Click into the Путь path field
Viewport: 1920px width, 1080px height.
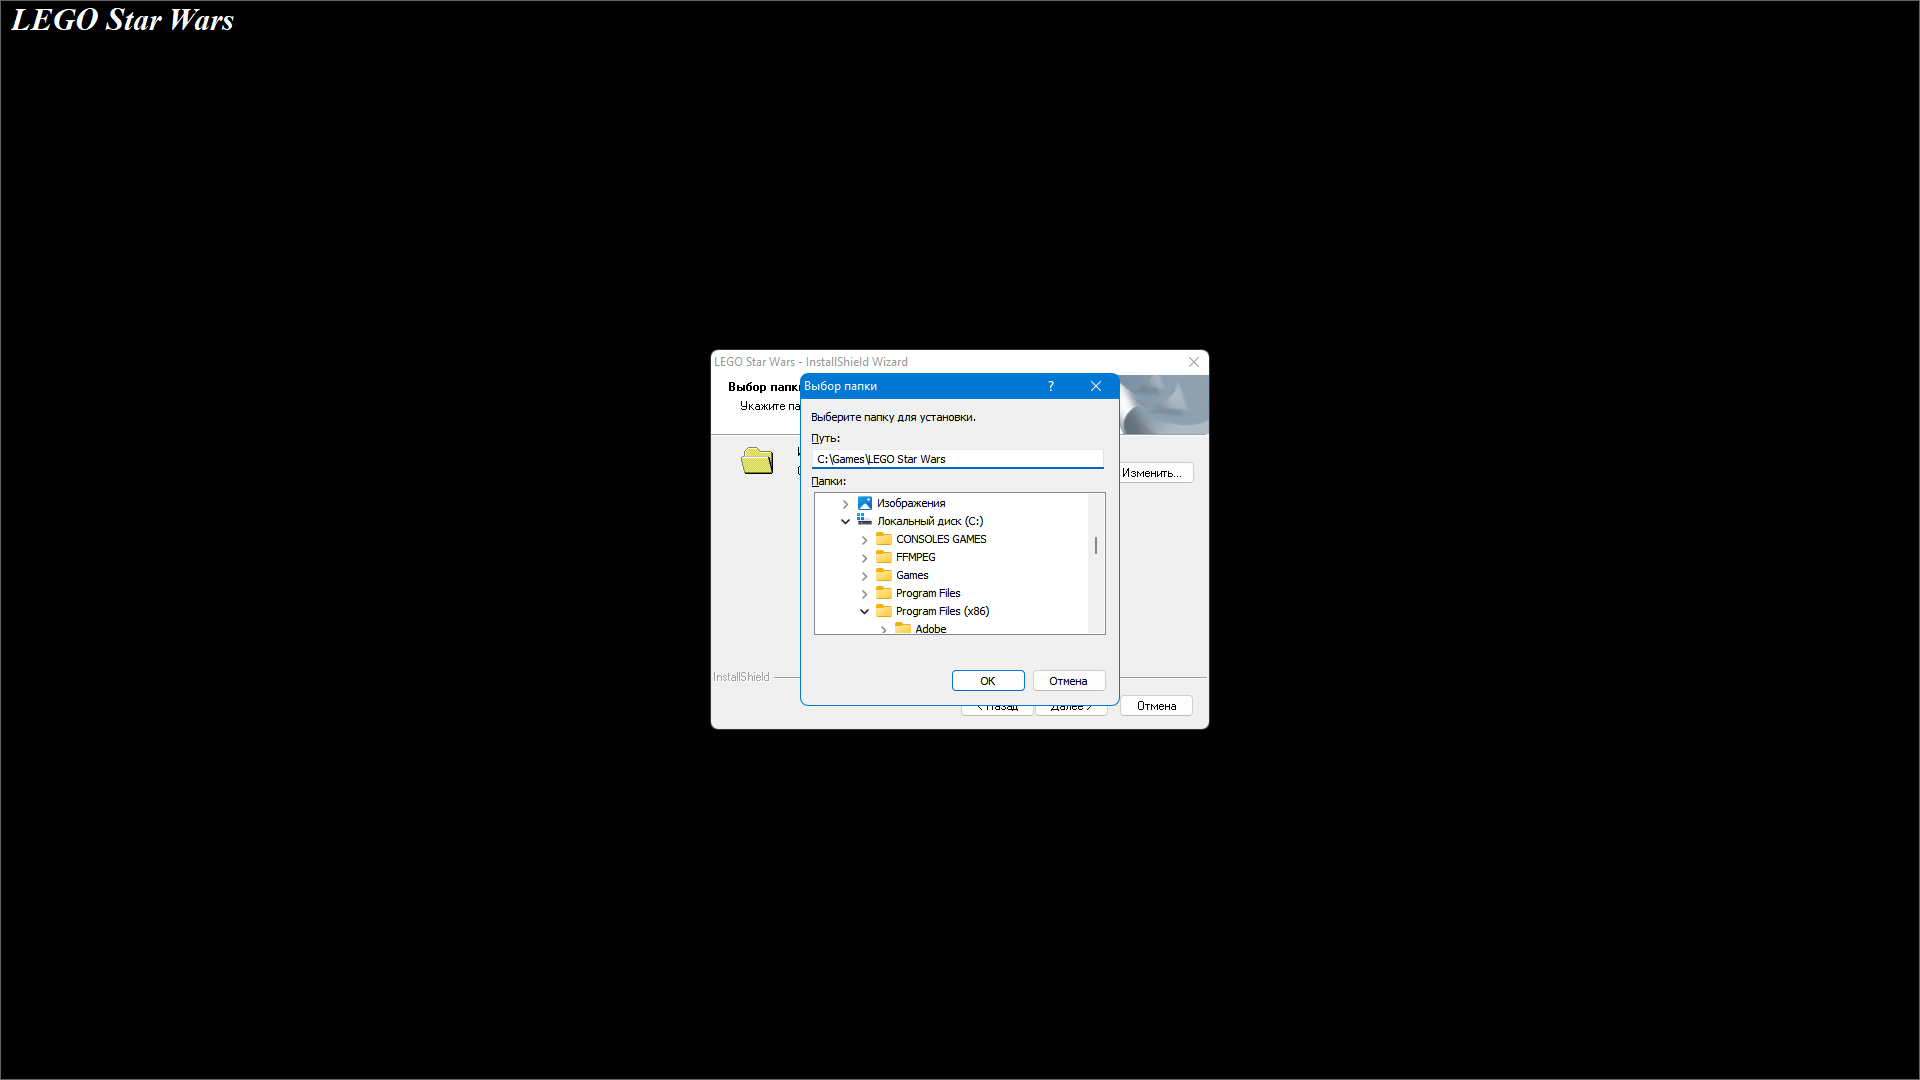(957, 459)
